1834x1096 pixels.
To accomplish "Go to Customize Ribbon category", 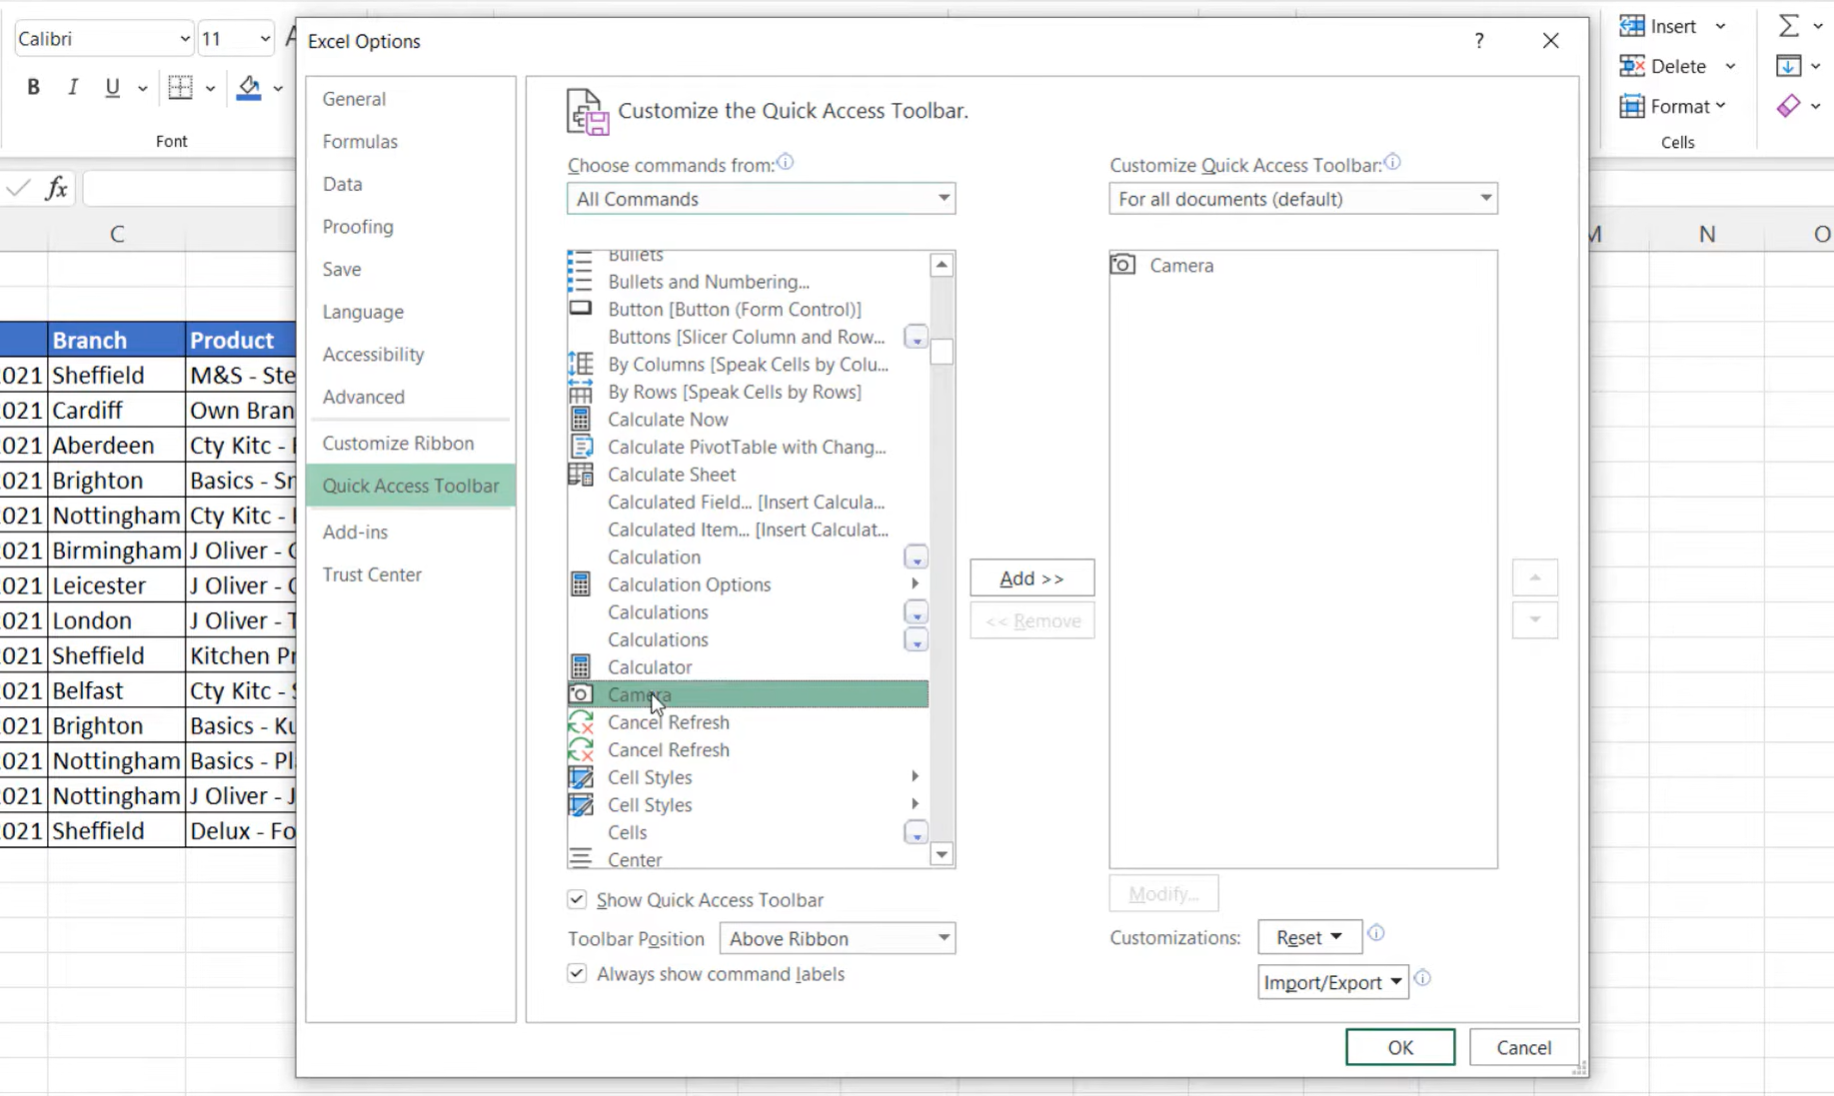I will click(398, 443).
